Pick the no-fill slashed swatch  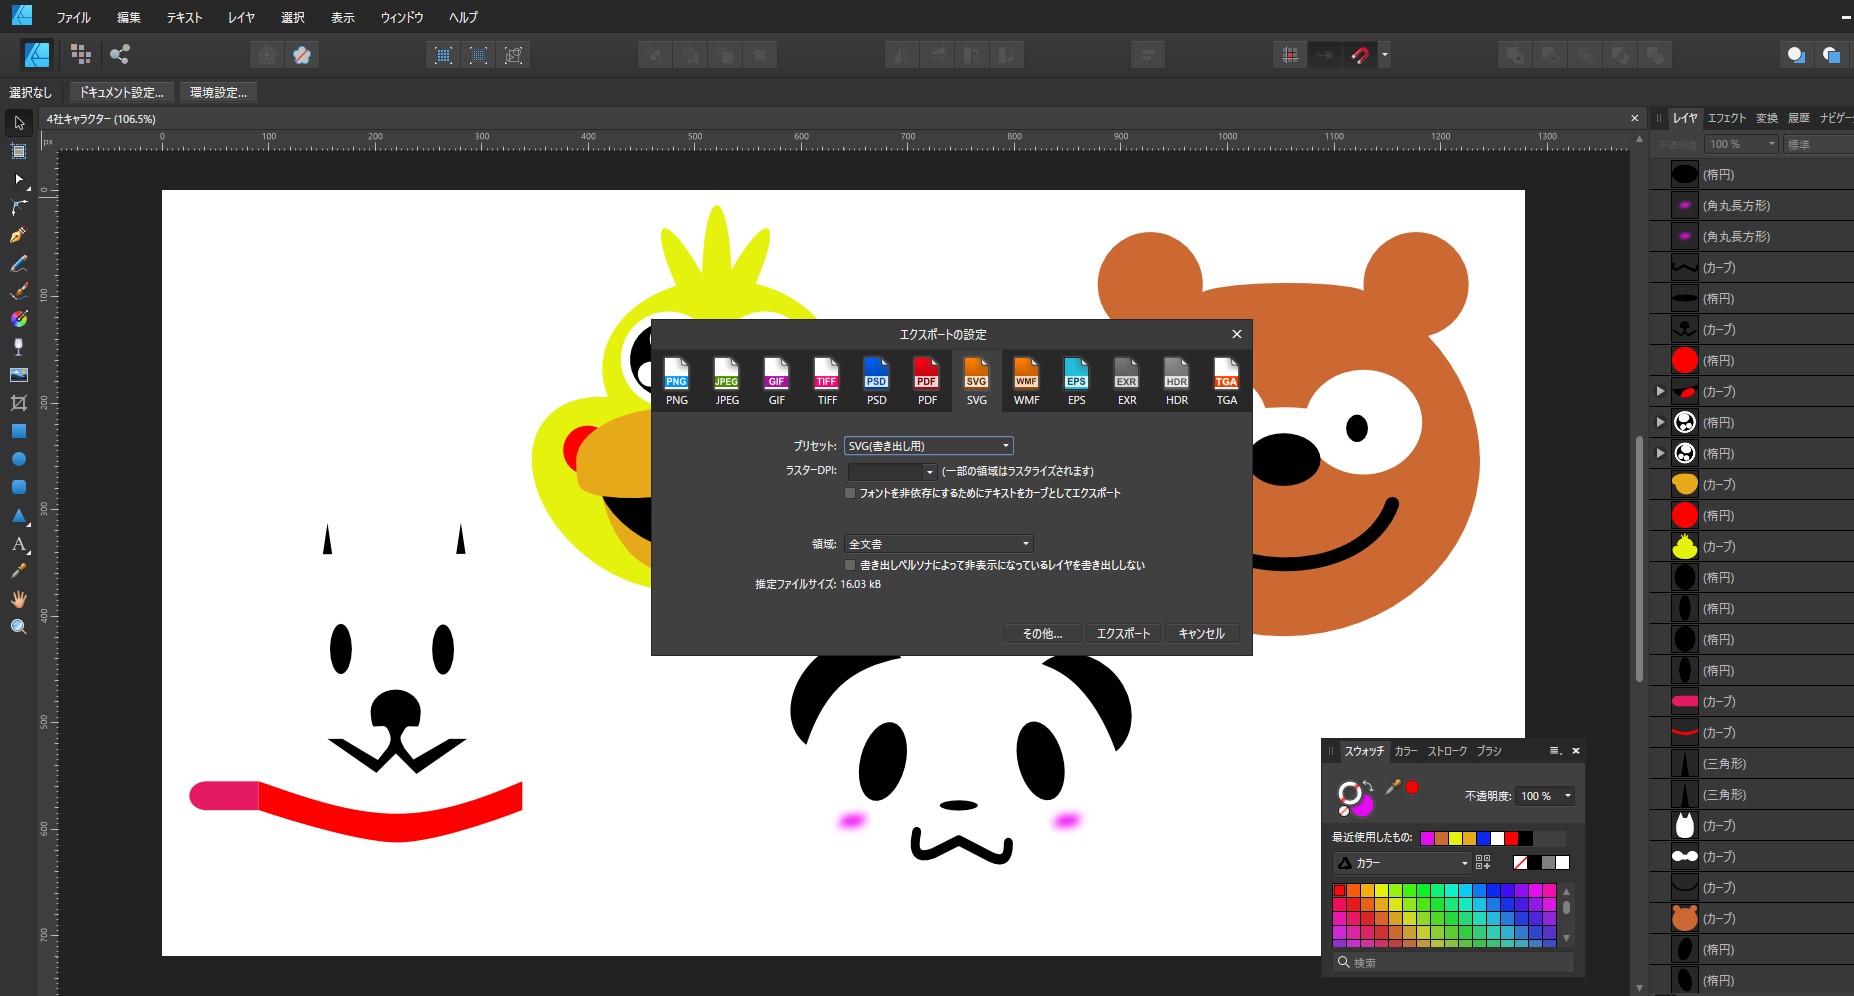pos(1521,863)
